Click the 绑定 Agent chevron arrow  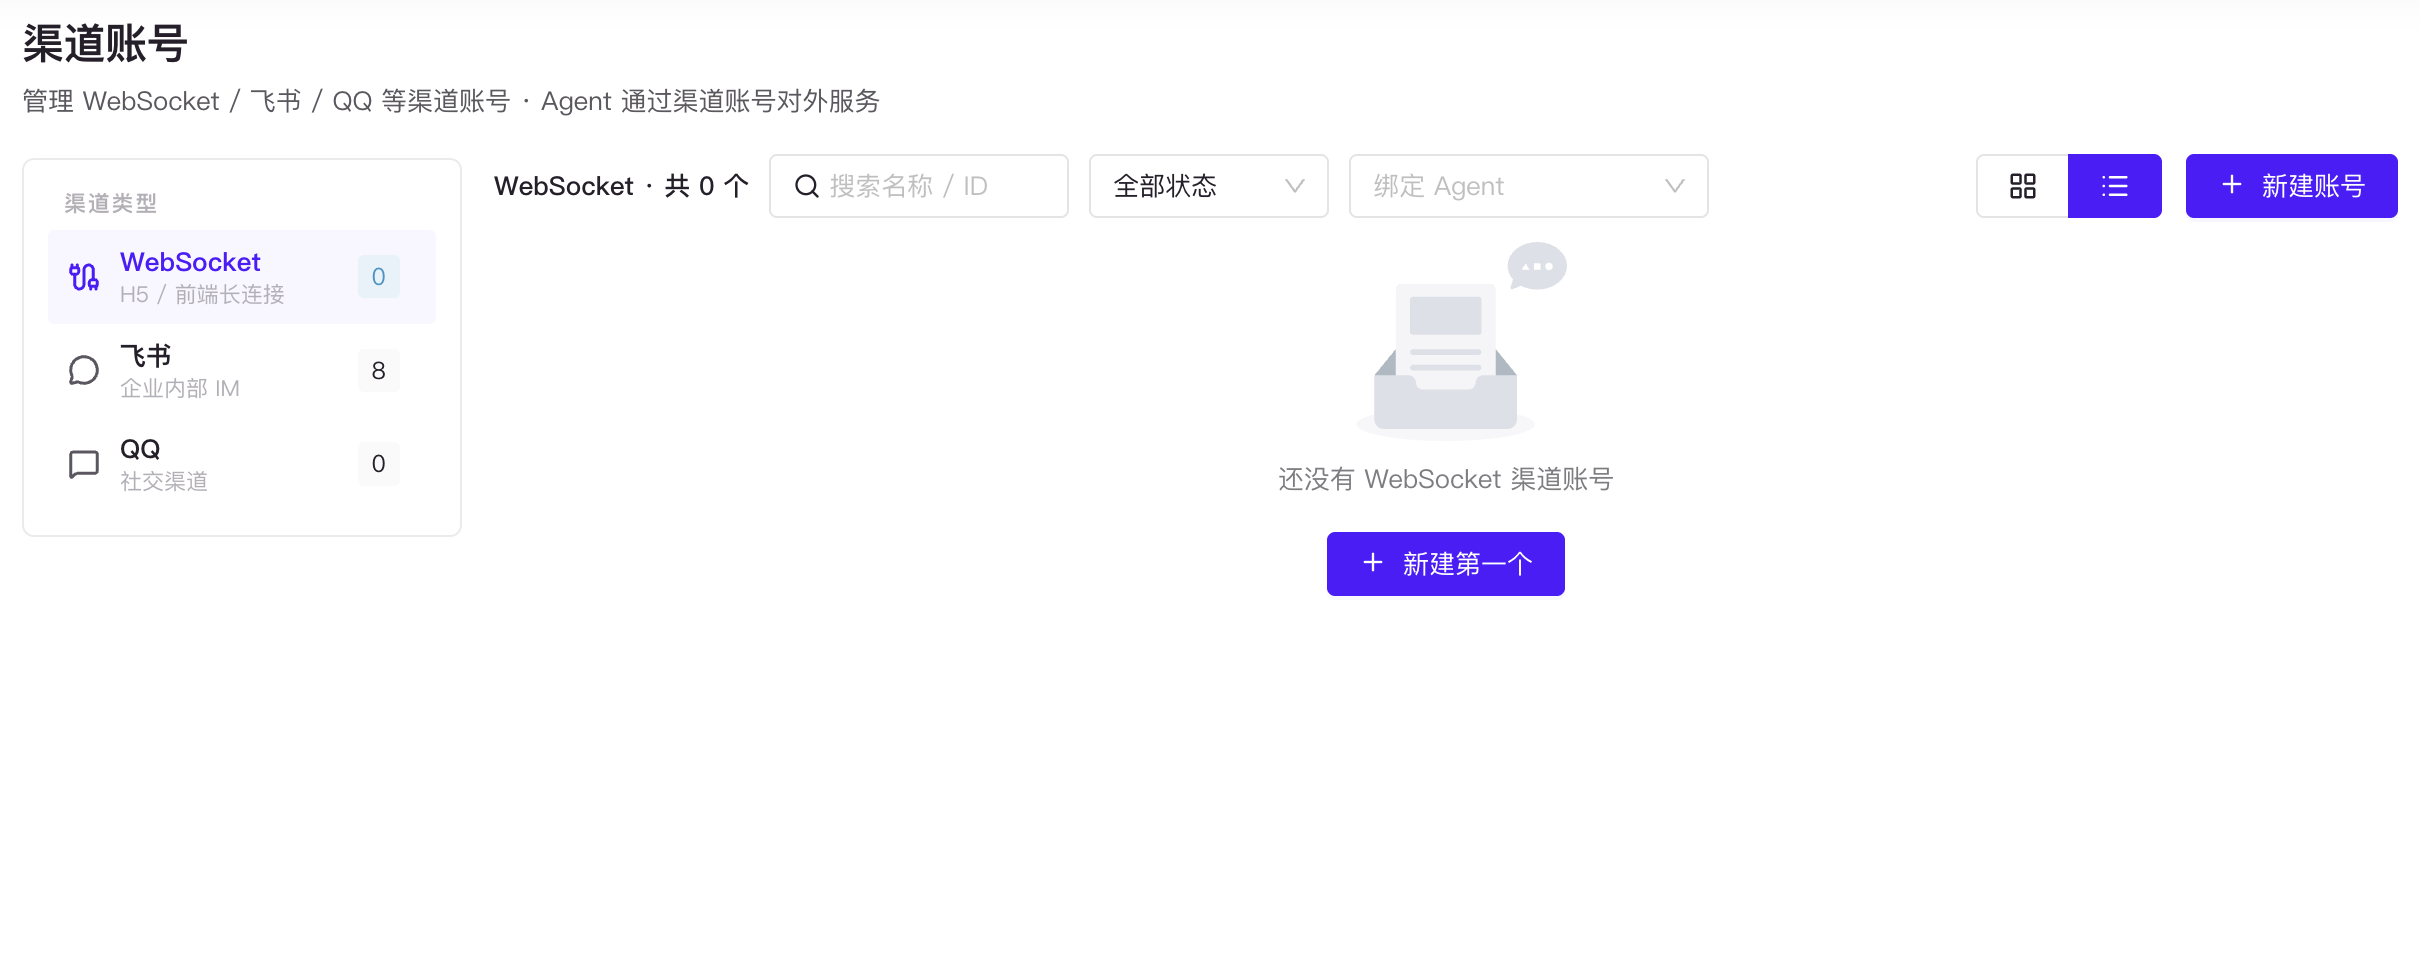click(1675, 186)
